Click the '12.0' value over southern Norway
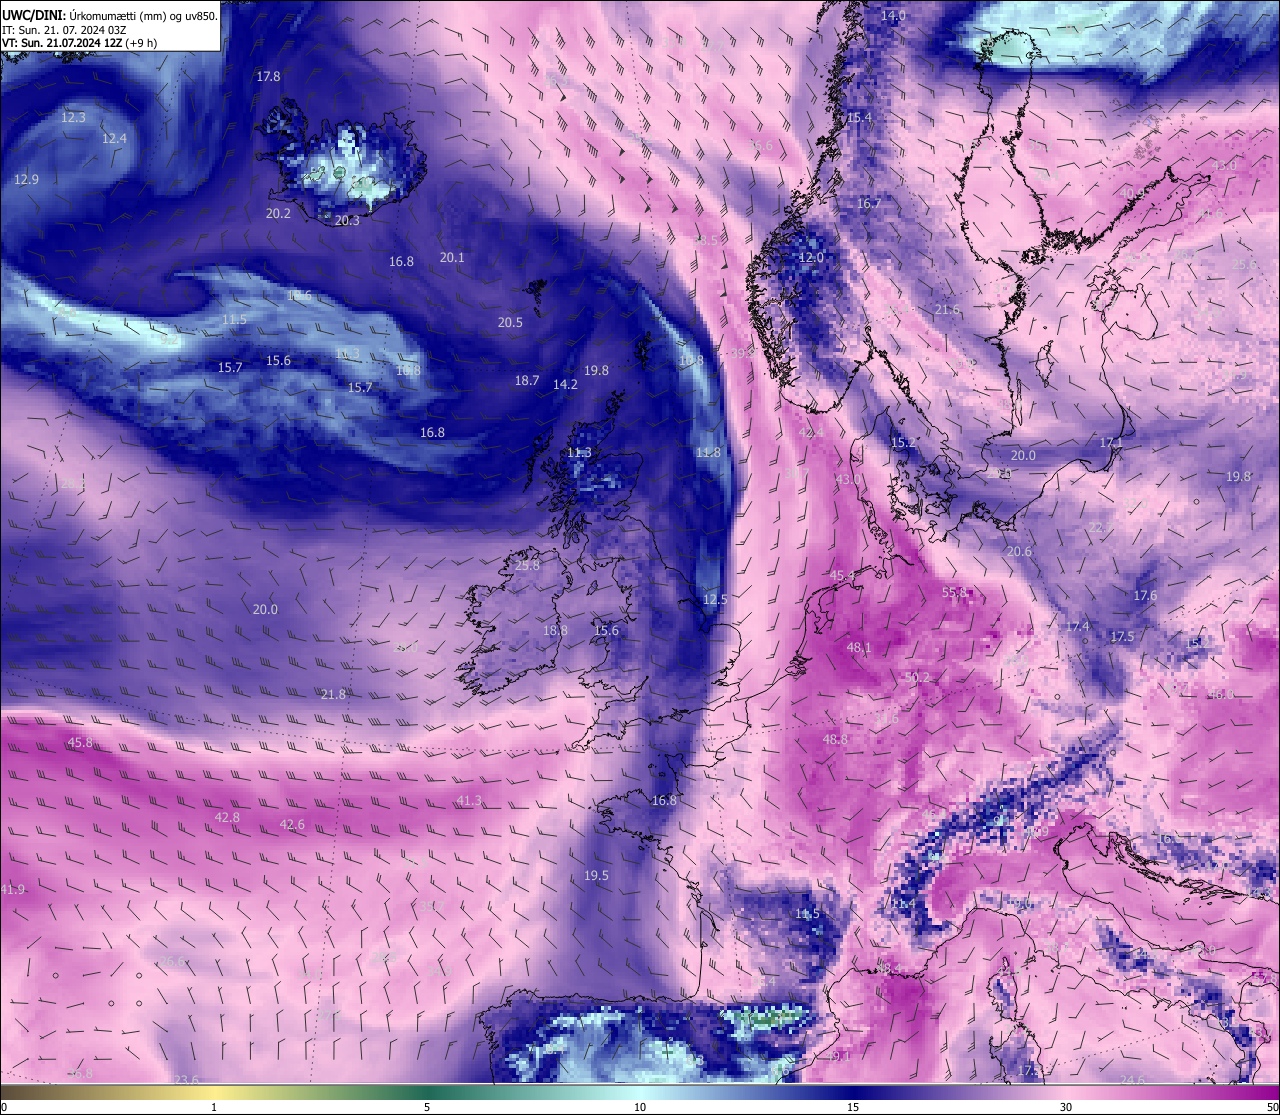1280x1115 pixels. 810,257
